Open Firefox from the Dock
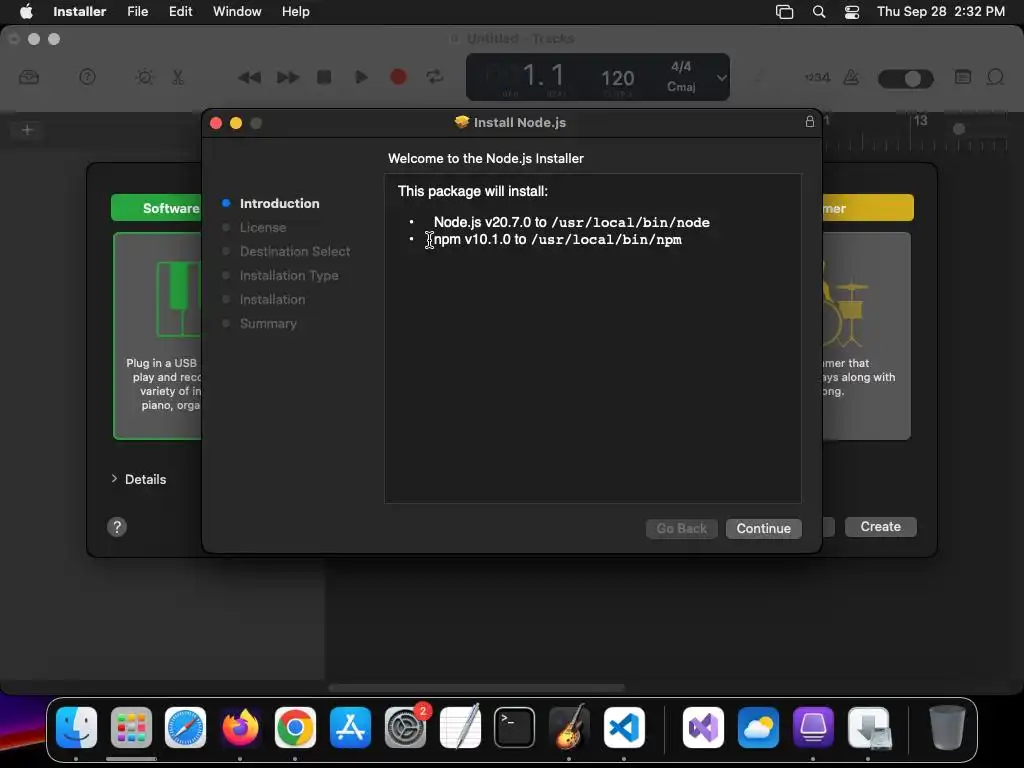 [240, 727]
